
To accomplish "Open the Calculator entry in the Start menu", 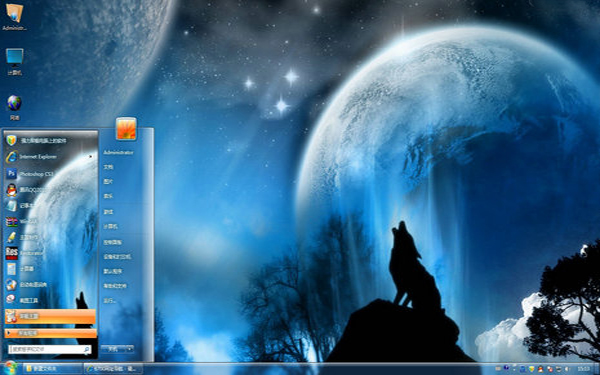I will coord(50,269).
